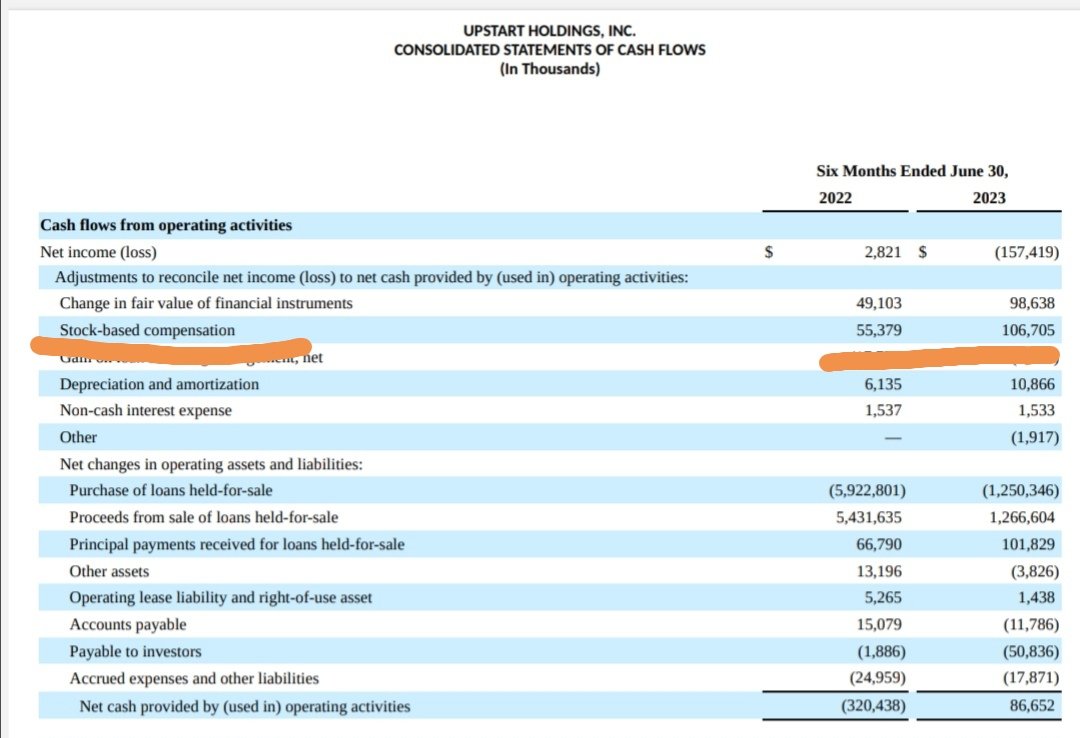Select depreciation value 6,135

(x=882, y=385)
